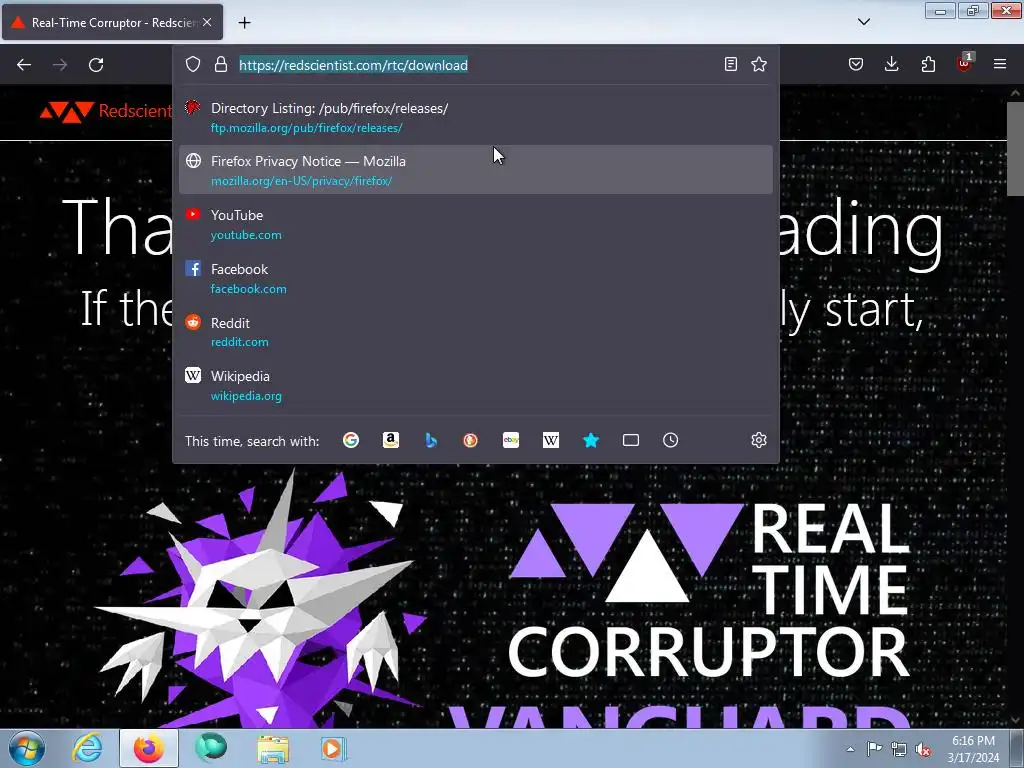Toggle reader view icon in address bar
1024x768 pixels.
pos(731,64)
